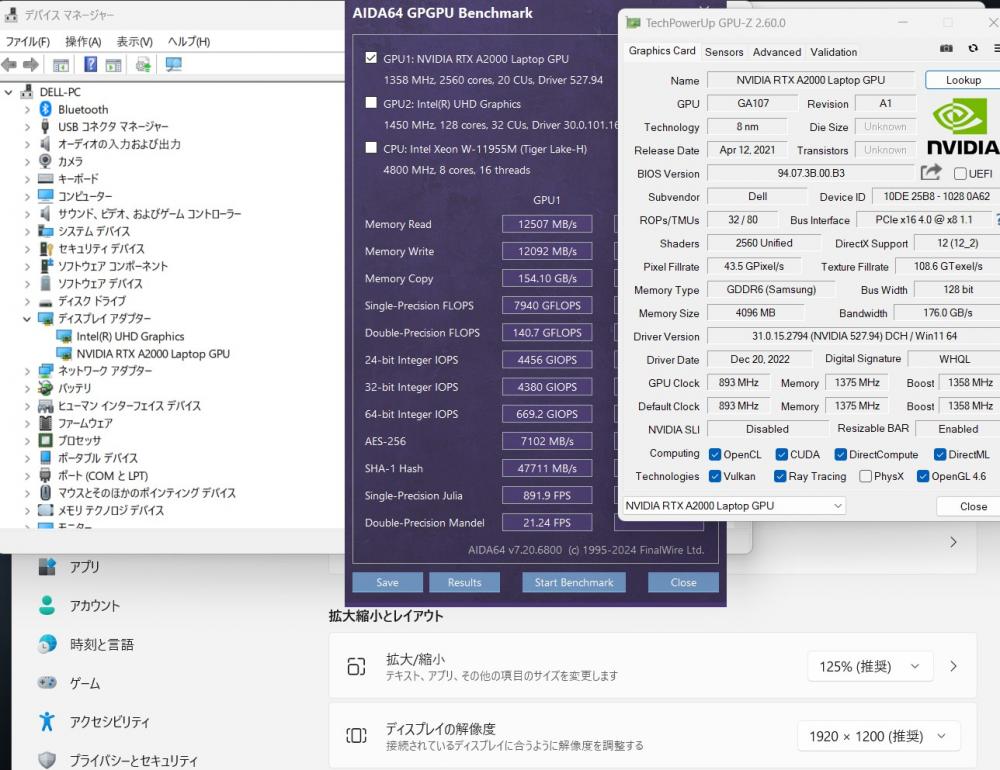Toggle the UEFI checkbox in GPU-Z

[x=960, y=174]
